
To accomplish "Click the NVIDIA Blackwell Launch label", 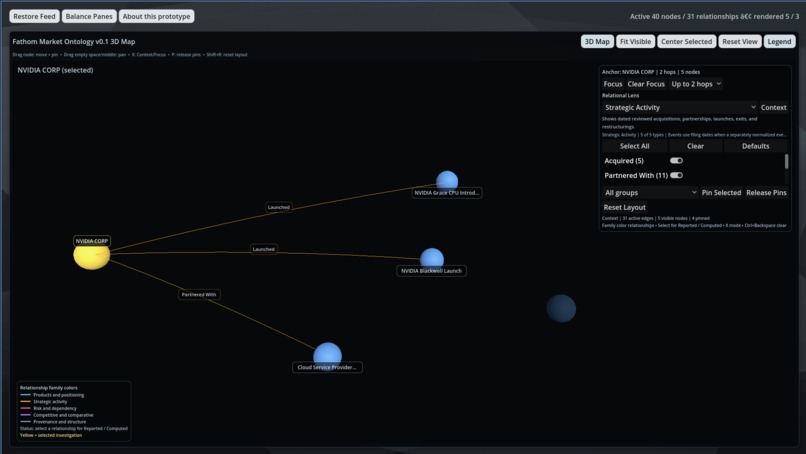I will (x=431, y=271).
